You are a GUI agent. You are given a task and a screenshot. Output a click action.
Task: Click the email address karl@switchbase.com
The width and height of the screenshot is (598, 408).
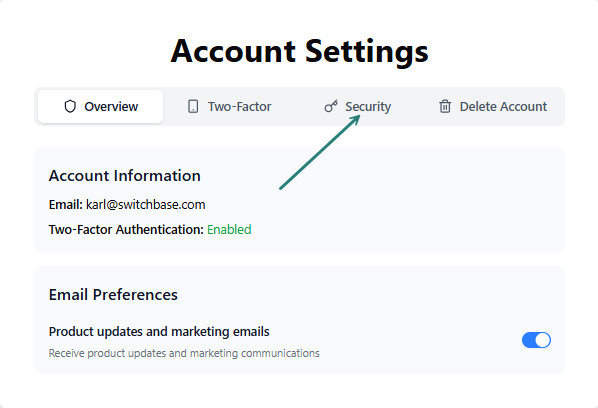pos(146,205)
